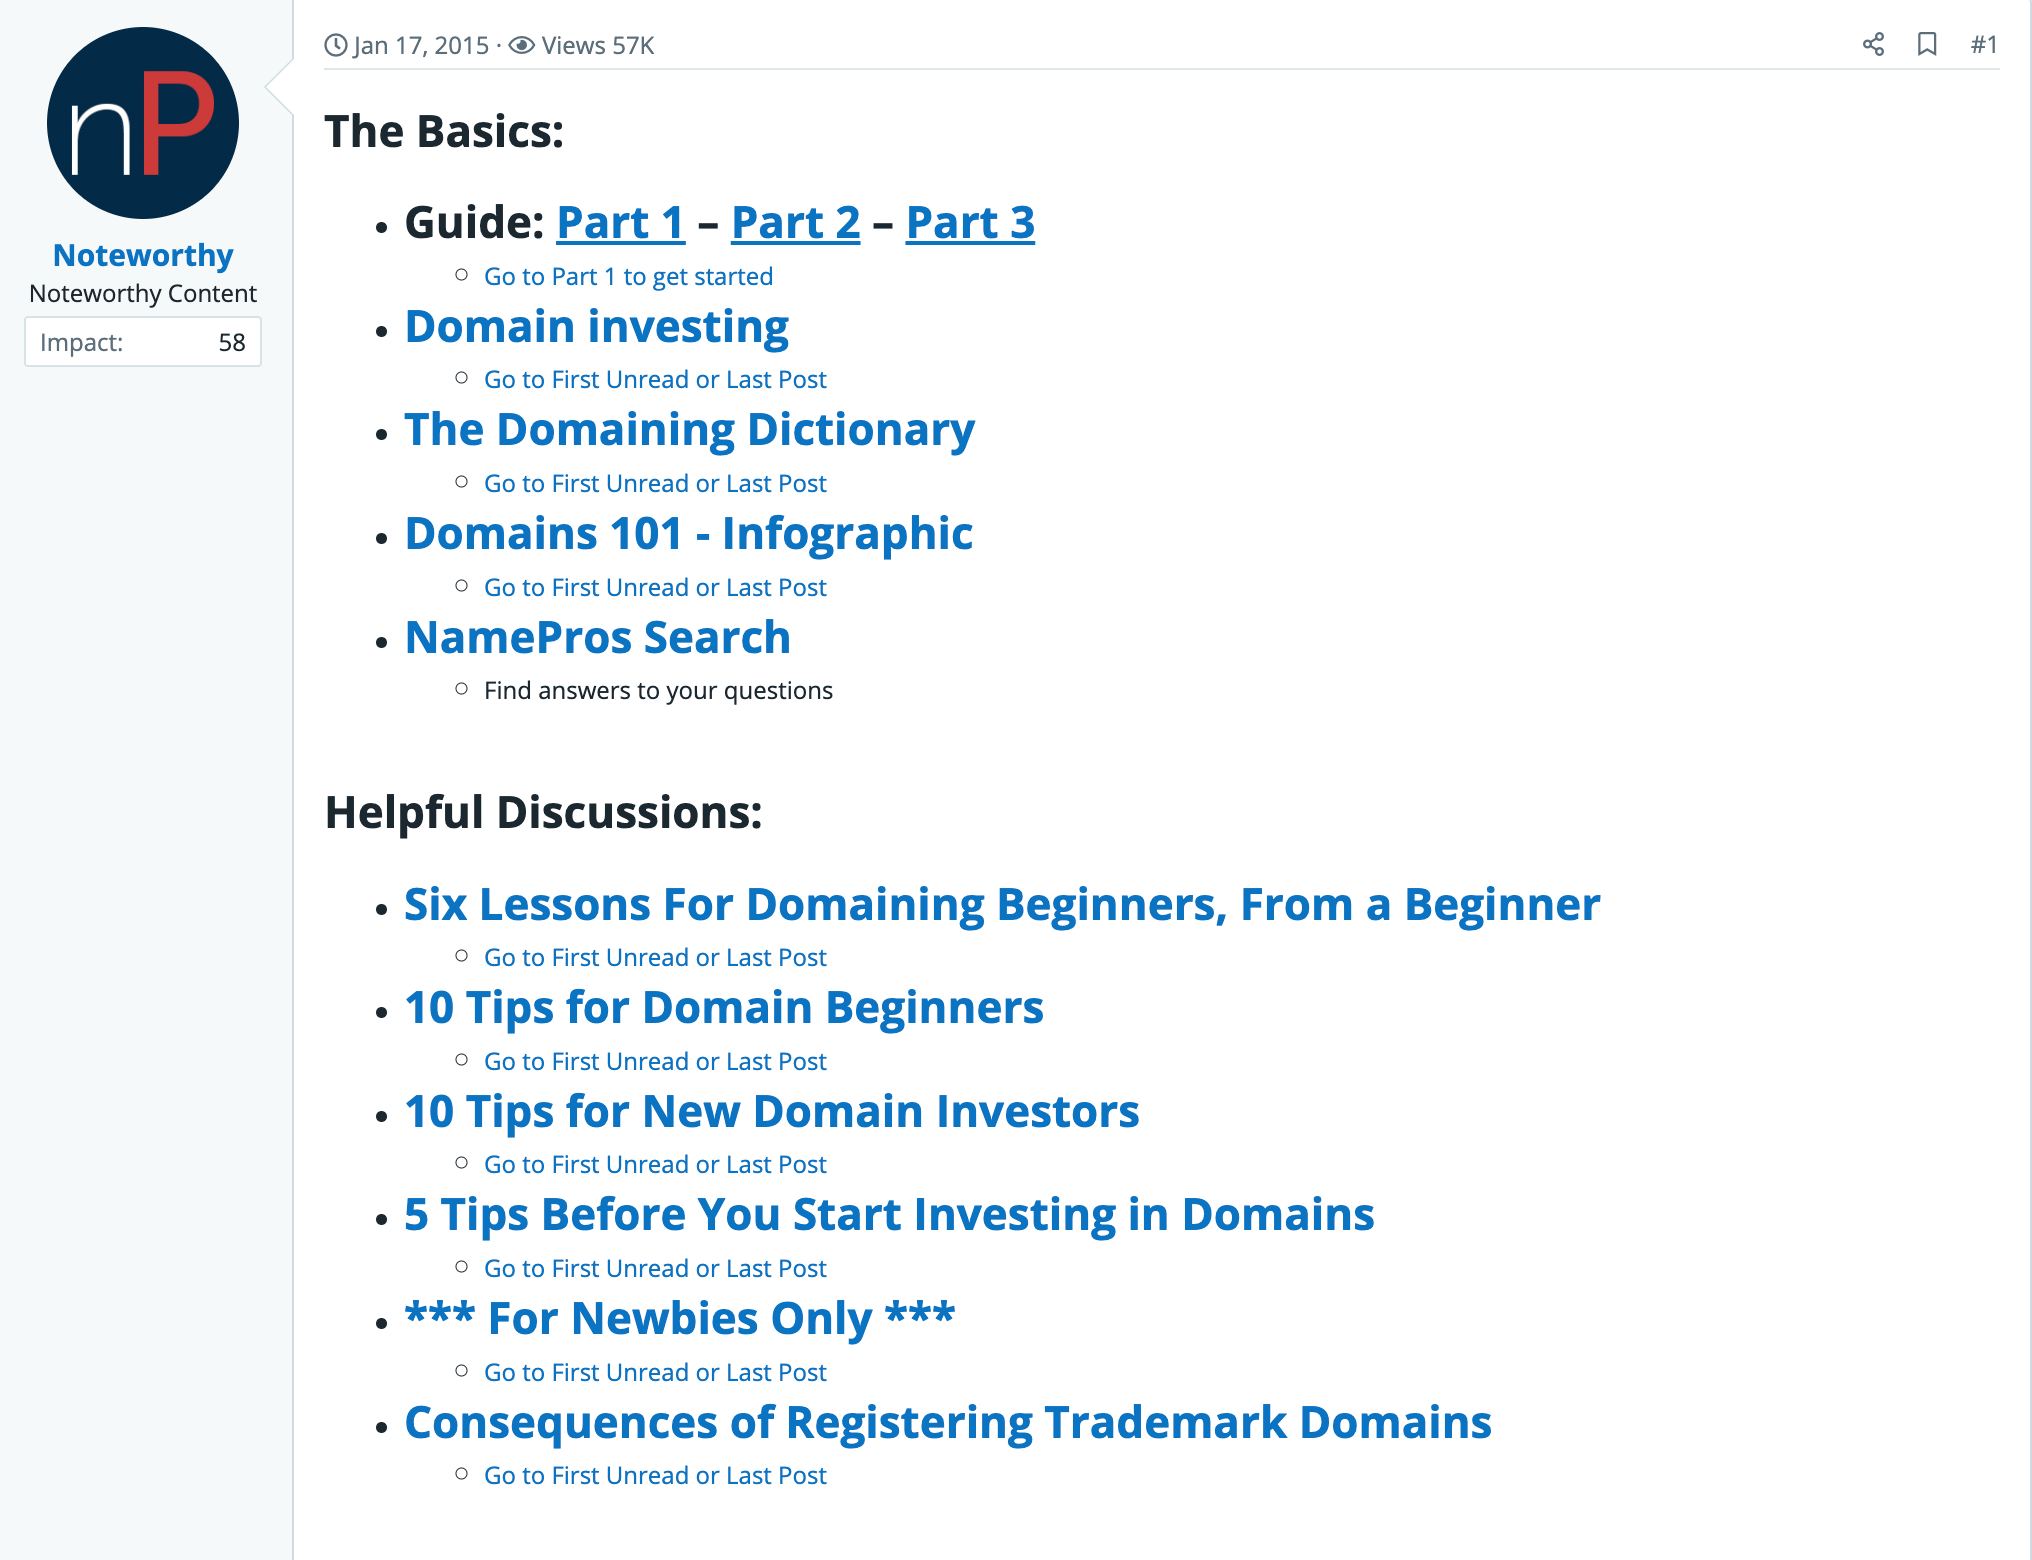The height and width of the screenshot is (1560, 2032).
Task: Click the Impact score value 58
Action: [x=231, y=341]
